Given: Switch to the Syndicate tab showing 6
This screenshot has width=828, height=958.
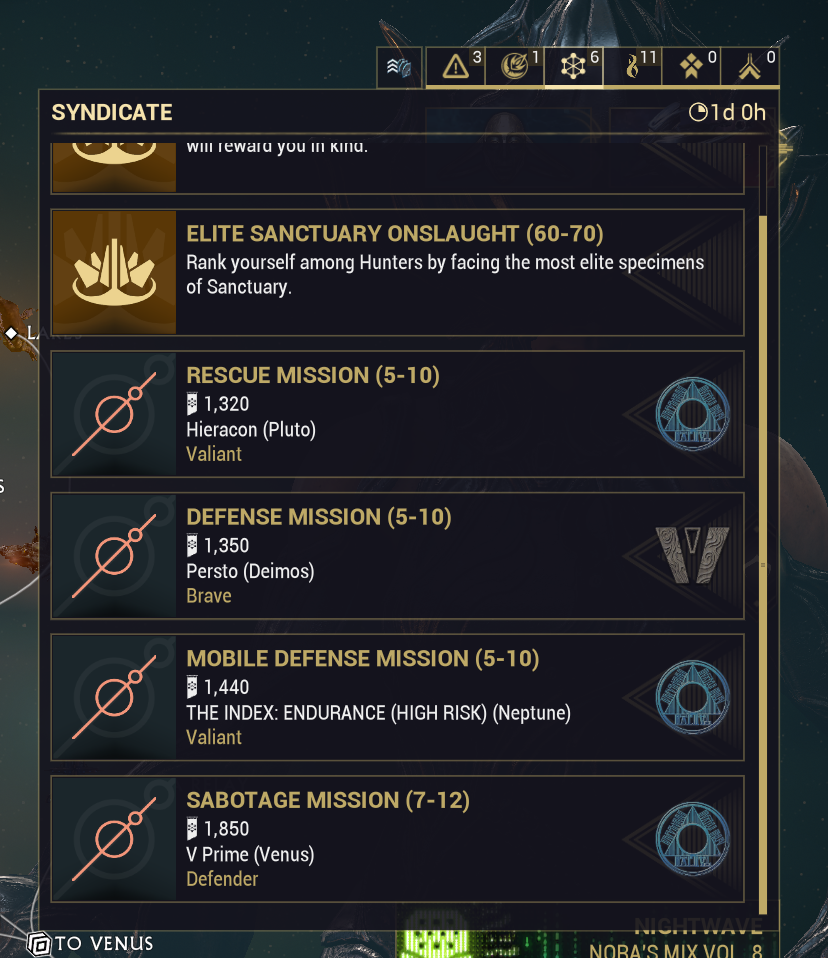Looking at the screenshot, I should 574,67.
